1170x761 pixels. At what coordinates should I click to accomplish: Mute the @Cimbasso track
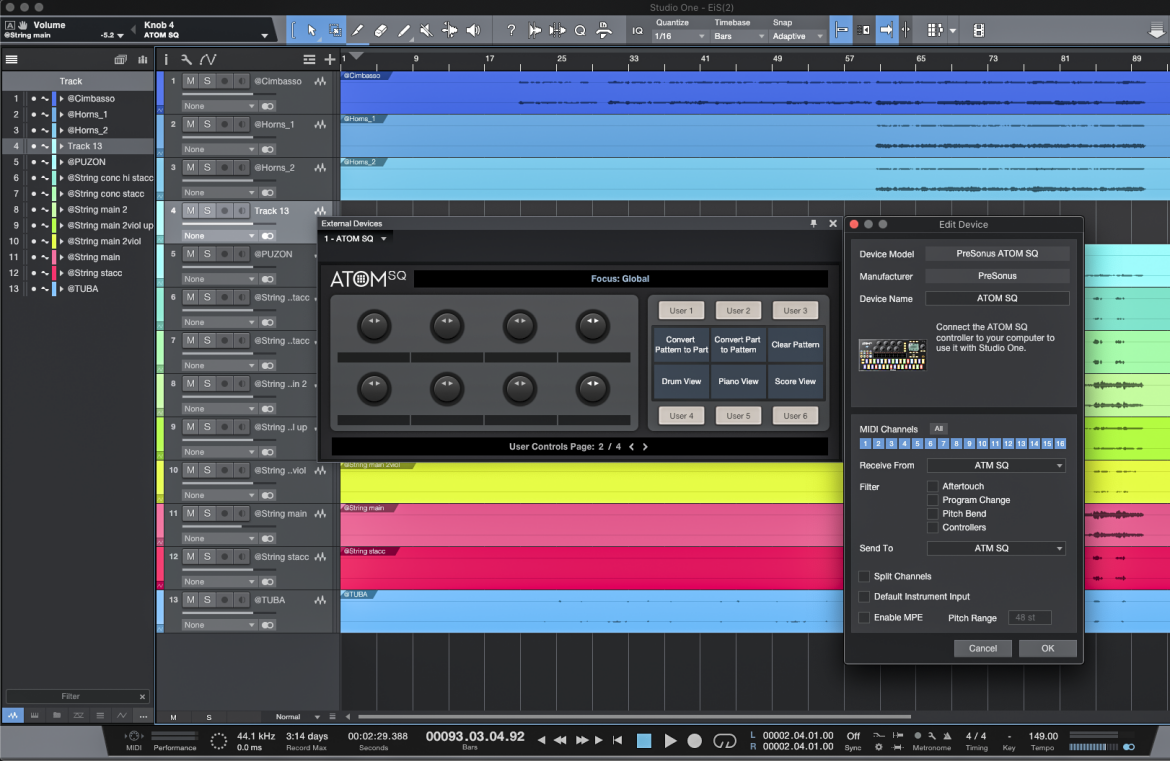(x=190, y=81)
